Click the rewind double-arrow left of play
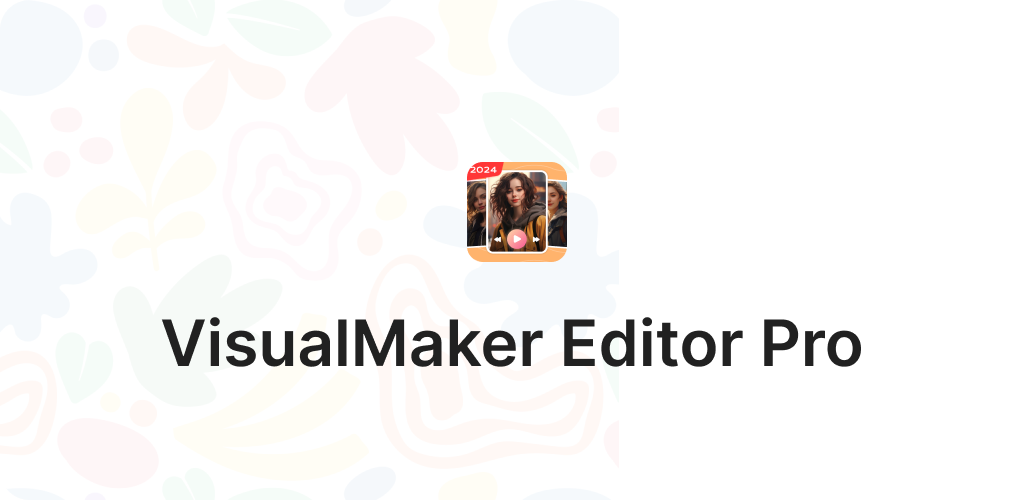Viewport: 1024px width, 500px height. [498, 240]
